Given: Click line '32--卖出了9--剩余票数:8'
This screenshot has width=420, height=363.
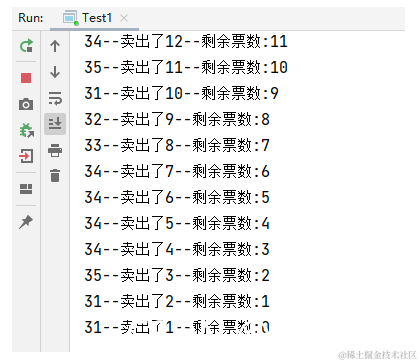Looking at the screenshot, I should (177, 119).
